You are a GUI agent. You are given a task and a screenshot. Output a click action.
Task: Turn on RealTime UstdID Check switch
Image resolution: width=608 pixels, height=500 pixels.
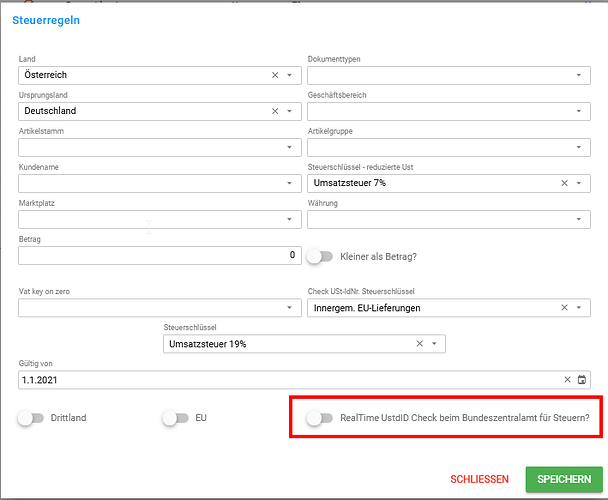click(320, 418)
